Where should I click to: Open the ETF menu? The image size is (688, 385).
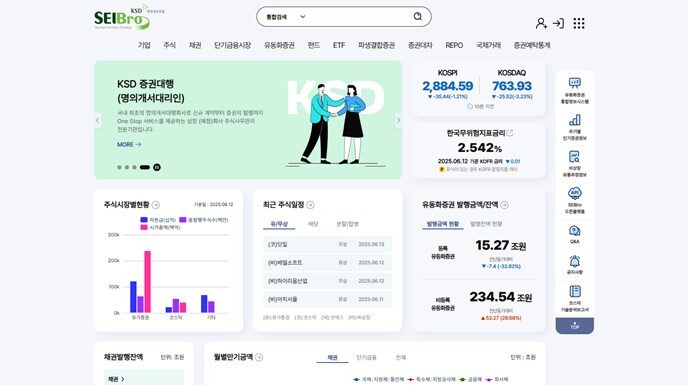pyautogui.click(x=339, y=45)
